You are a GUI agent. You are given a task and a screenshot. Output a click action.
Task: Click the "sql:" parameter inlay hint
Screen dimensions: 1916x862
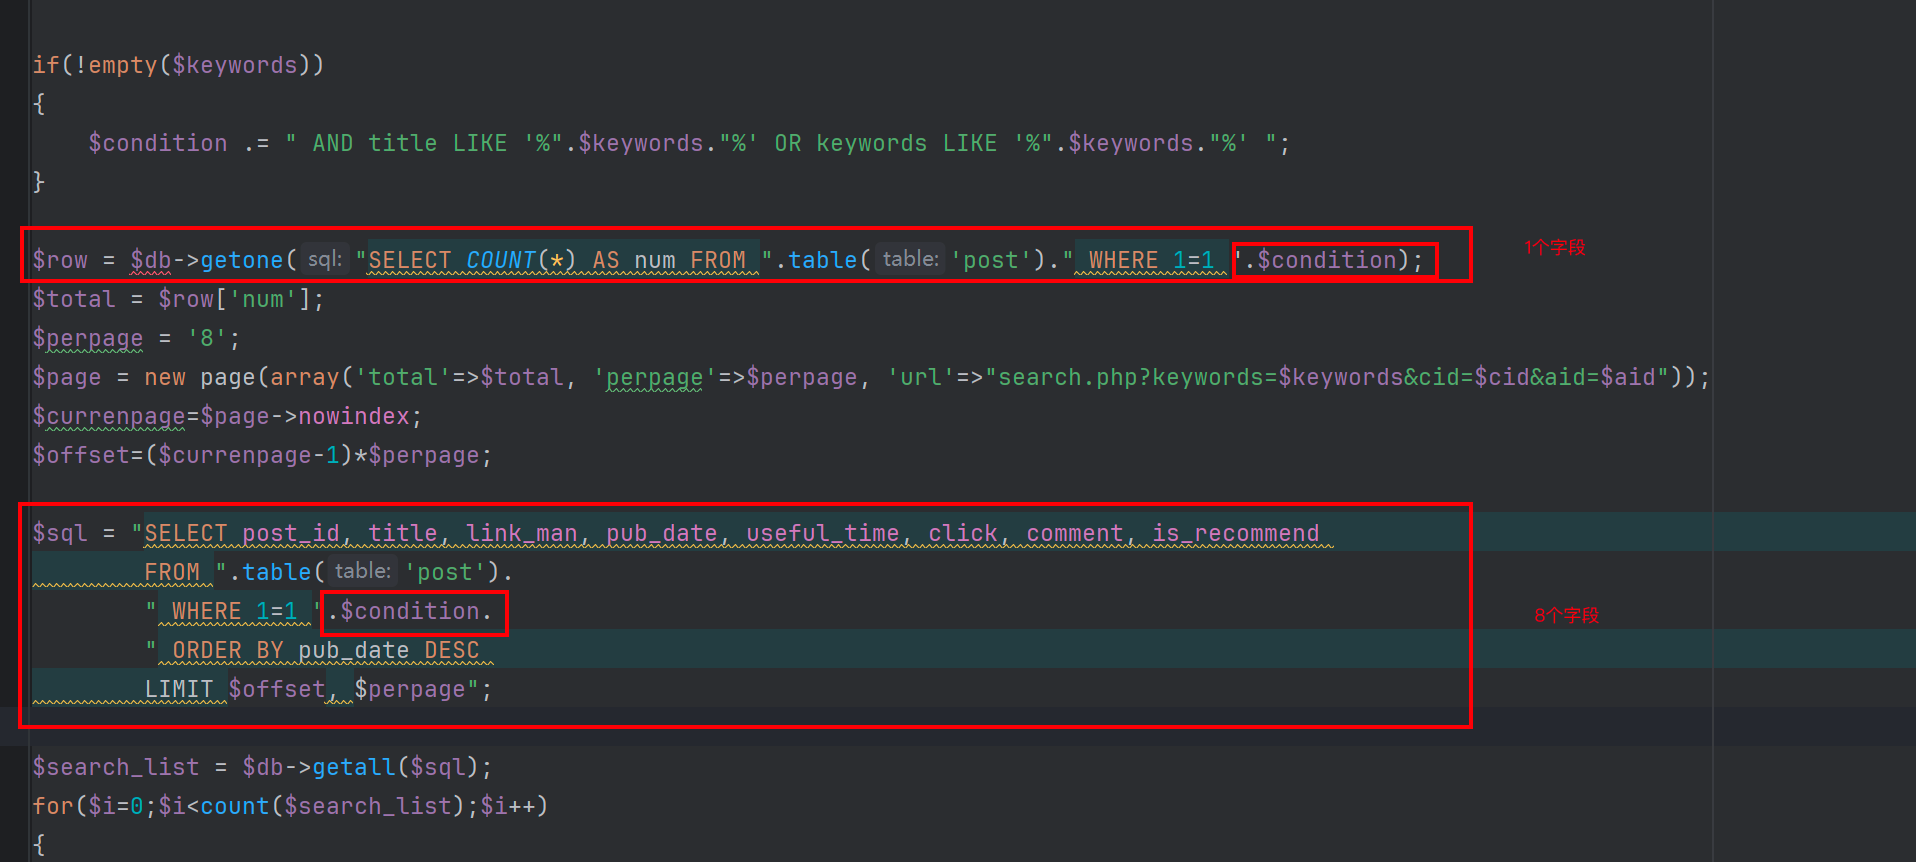325,259
